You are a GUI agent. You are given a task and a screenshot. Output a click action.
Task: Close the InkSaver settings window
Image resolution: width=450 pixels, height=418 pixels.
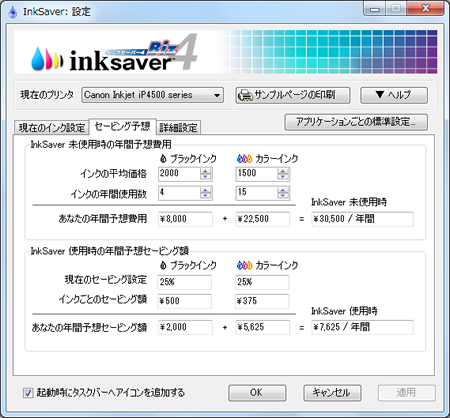point(425,9)
